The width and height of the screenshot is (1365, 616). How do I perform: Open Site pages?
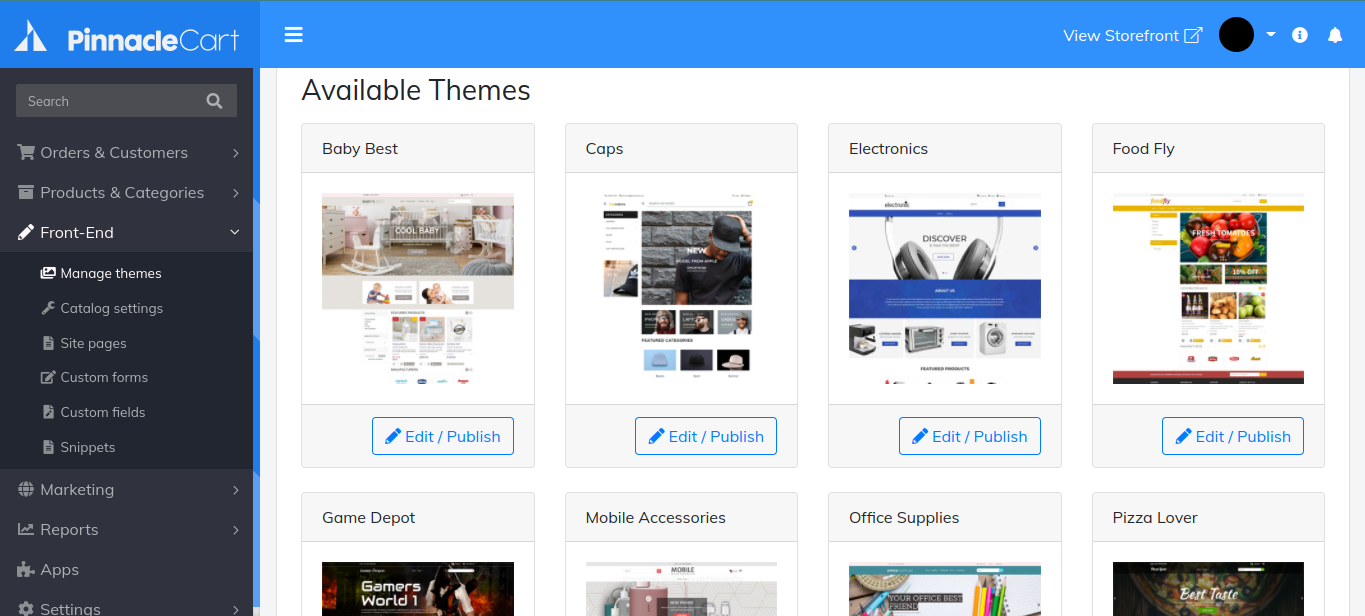click(93, 343)
